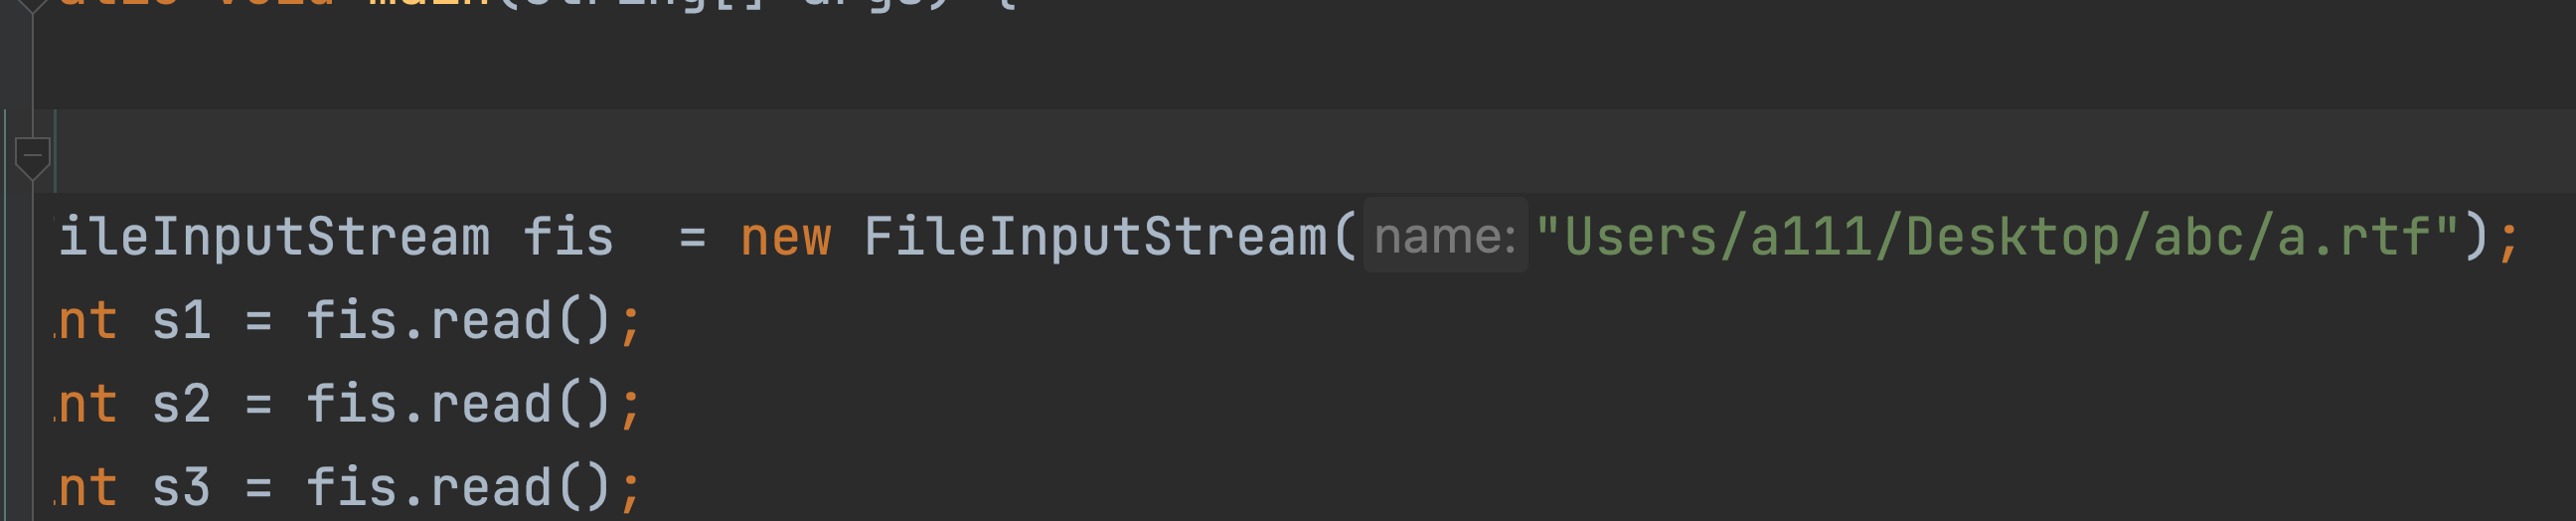Click the 'int' keyword before s2
The width and height of the screenshot is (2576, 521).
click(x=86, y=405)
